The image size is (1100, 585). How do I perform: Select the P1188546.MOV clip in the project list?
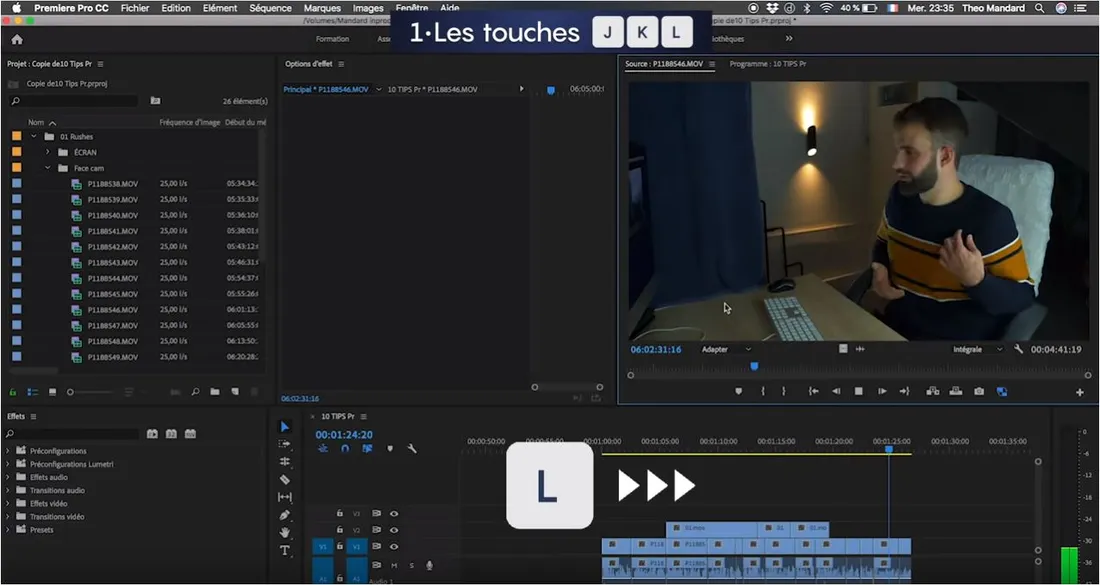click(112, 310)
